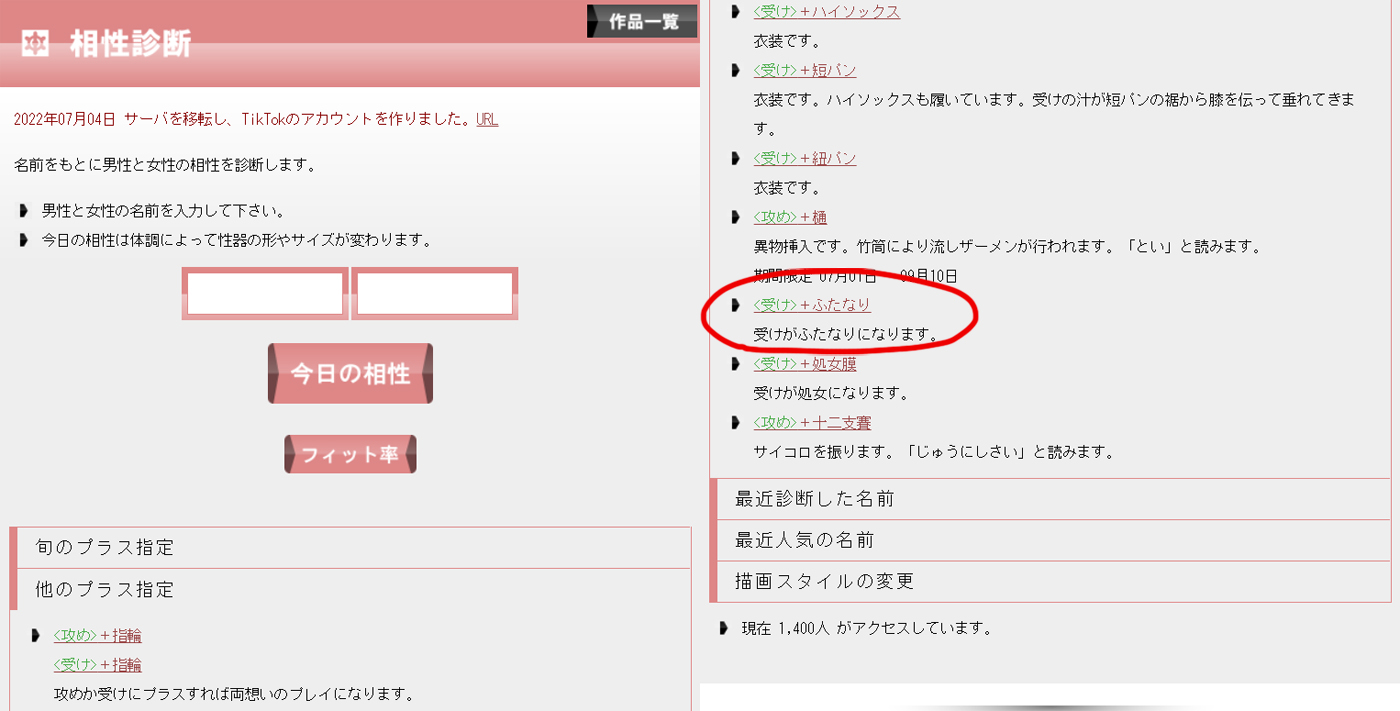Click the <受け>+ハイソックス link
Image resolution: width=1400 pixels, height=711 pixels.
[x=826, y=12]
